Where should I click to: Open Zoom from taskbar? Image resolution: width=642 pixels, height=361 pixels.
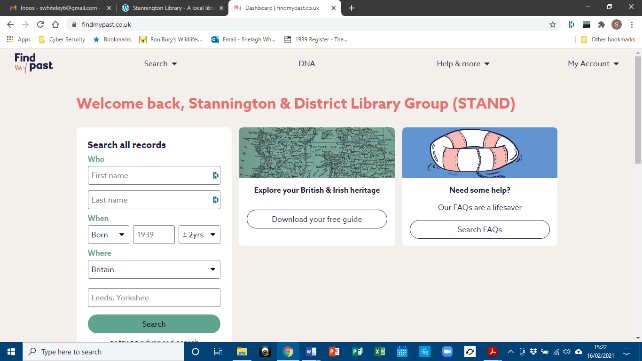(x=447, y=352)
